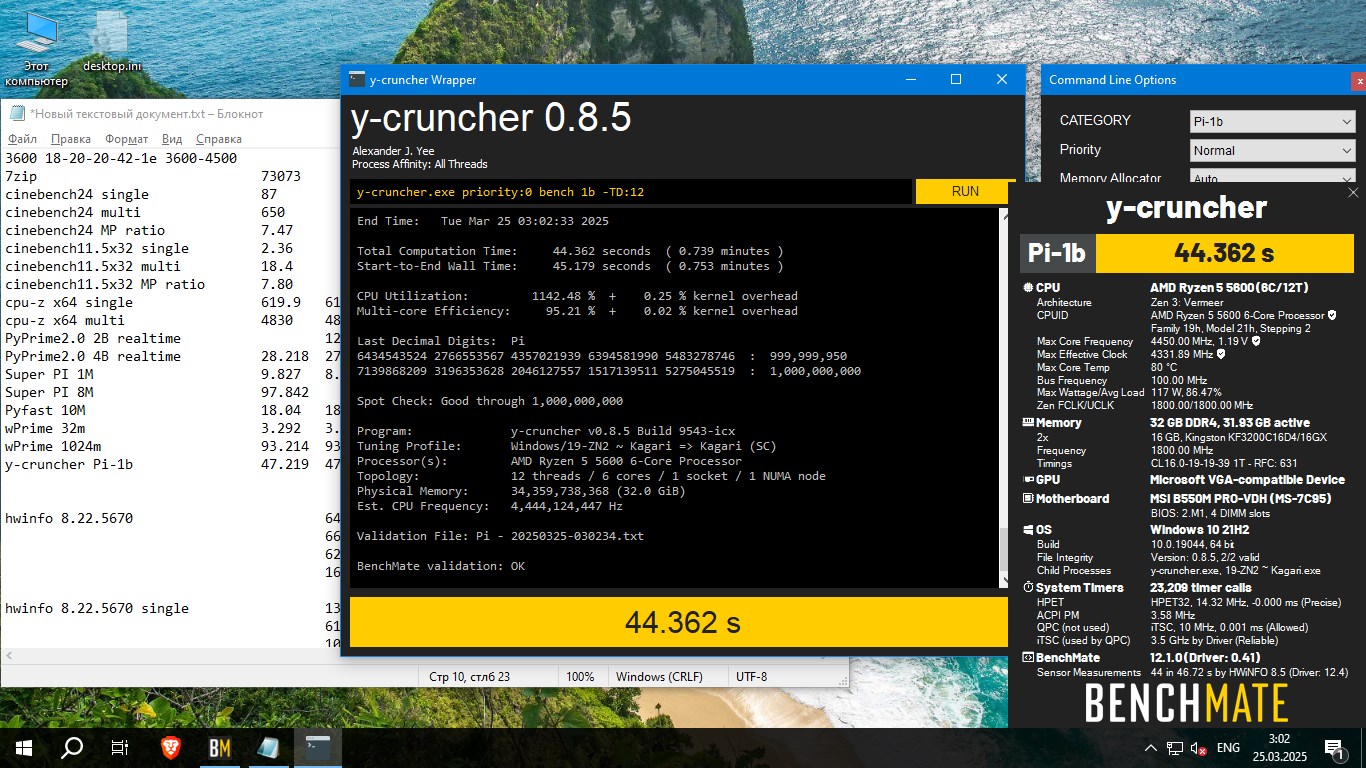This screenshot has width=1366, height=768.
Task: Switch ENG input language indicator
Action: pos(1228,747)
